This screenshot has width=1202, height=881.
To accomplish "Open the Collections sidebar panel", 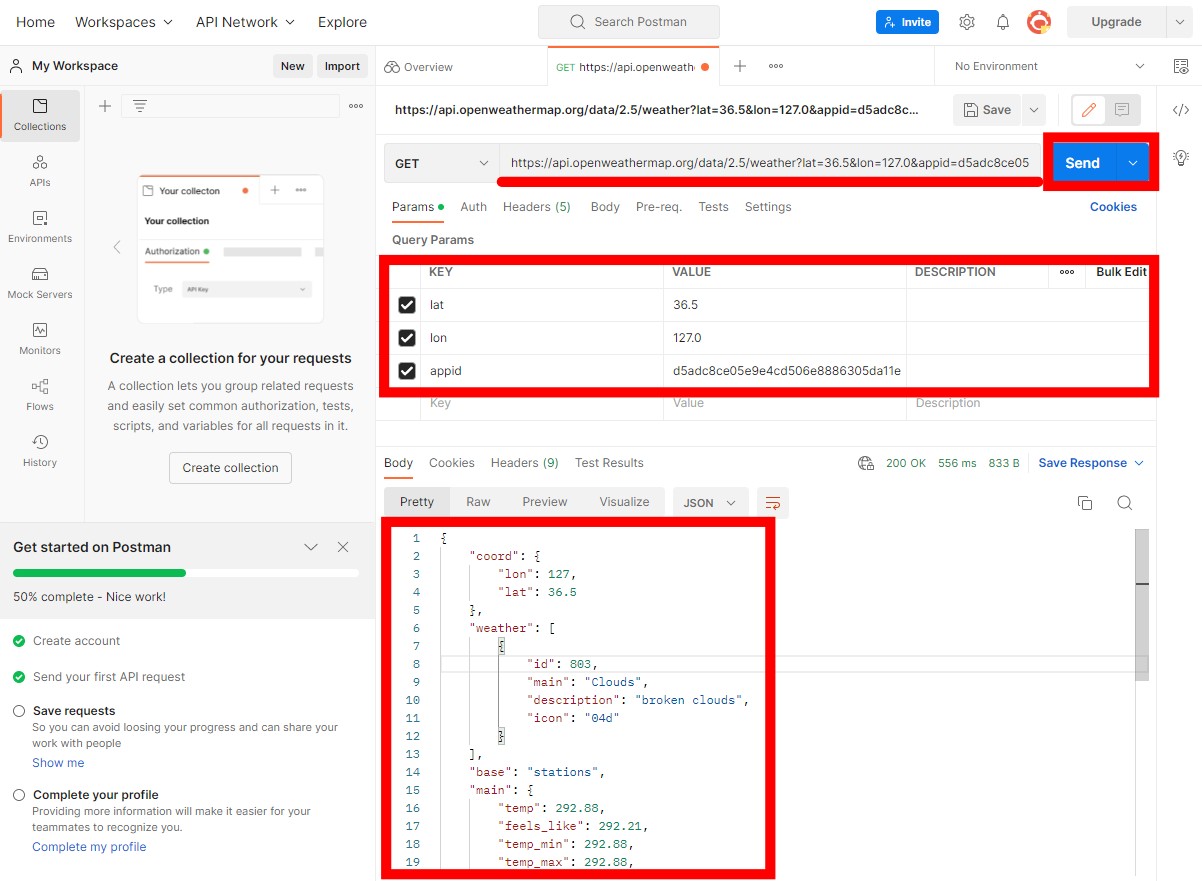I will pos(40,115).
